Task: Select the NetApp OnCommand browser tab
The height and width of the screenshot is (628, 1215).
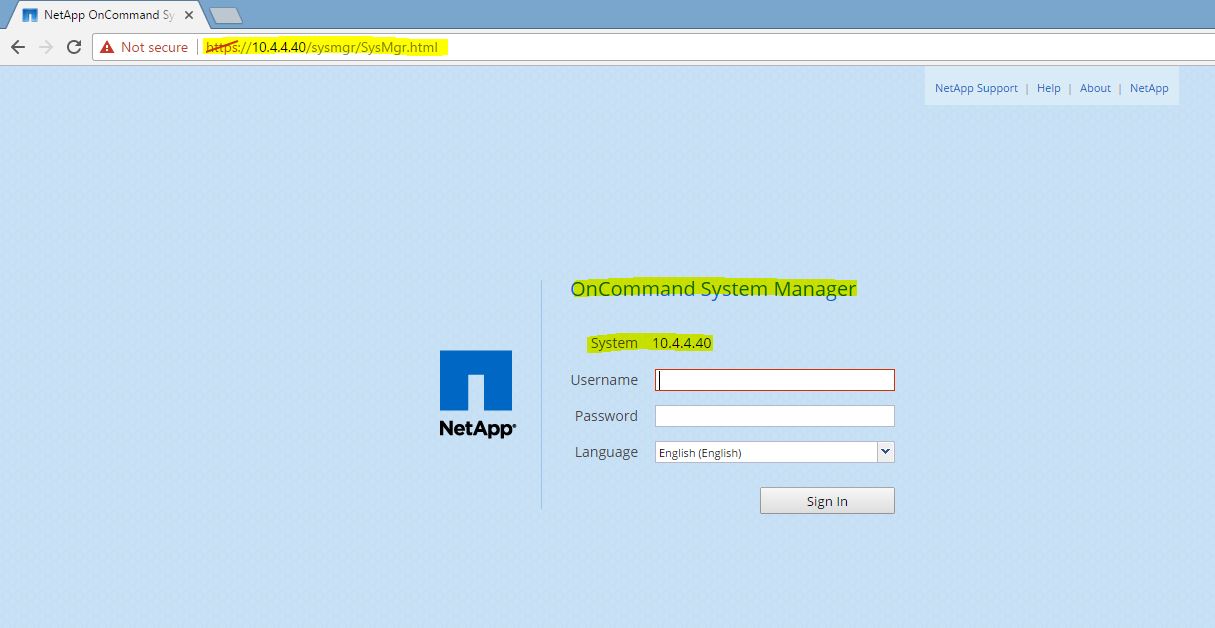Action: point(102,15)
